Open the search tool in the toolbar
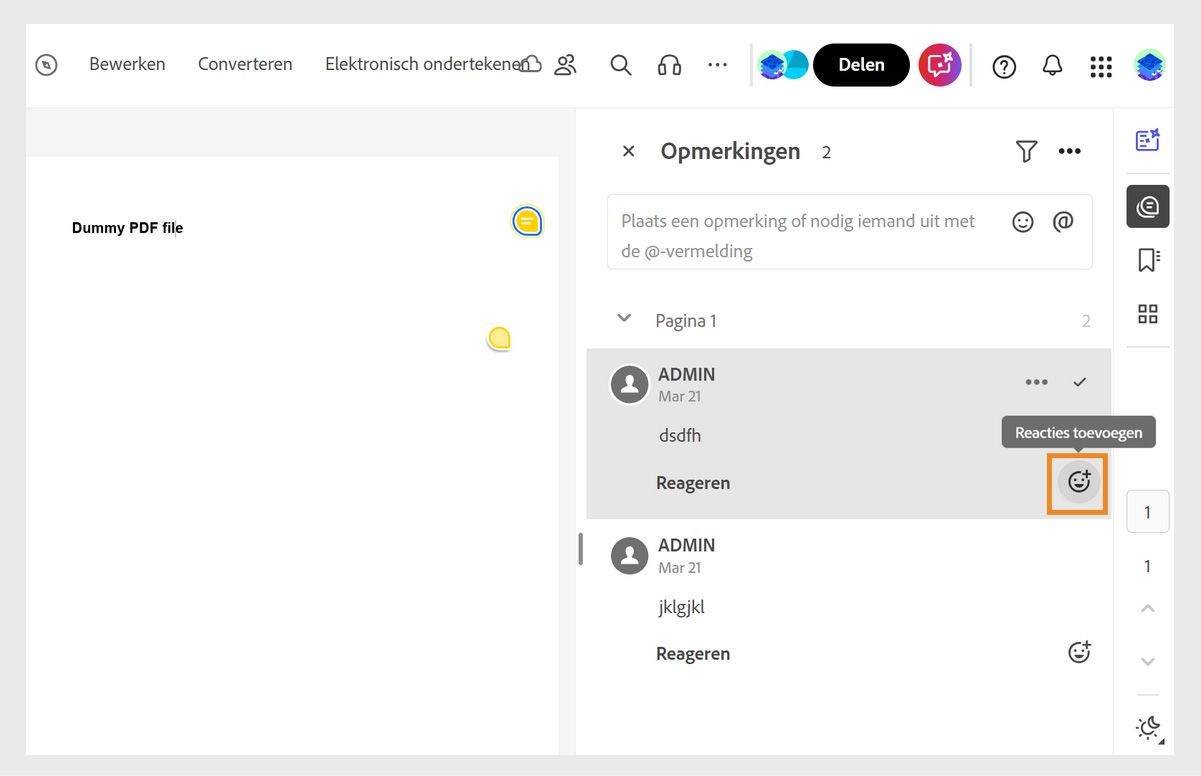Viewport: 1201px width, 776px height. click(x=620, y=64)
